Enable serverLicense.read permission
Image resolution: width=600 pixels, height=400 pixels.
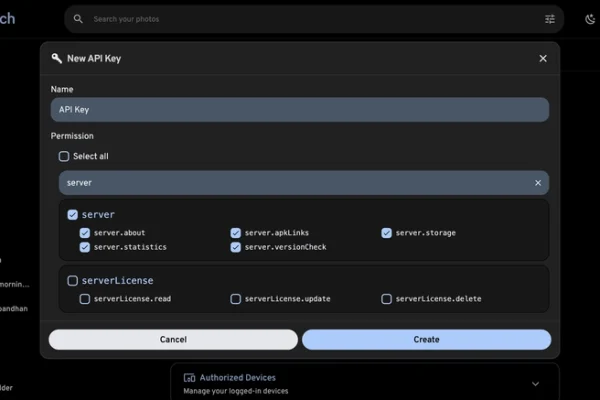point(85,299)
